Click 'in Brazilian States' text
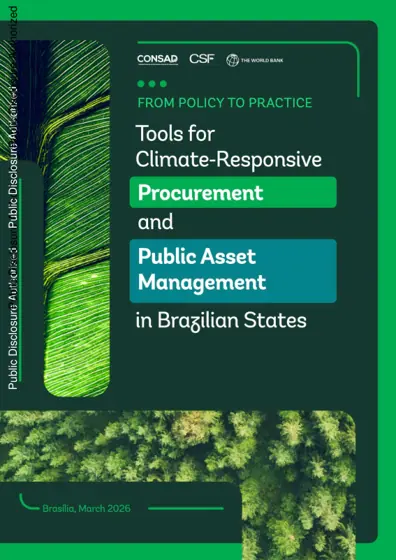 (221, 321)
